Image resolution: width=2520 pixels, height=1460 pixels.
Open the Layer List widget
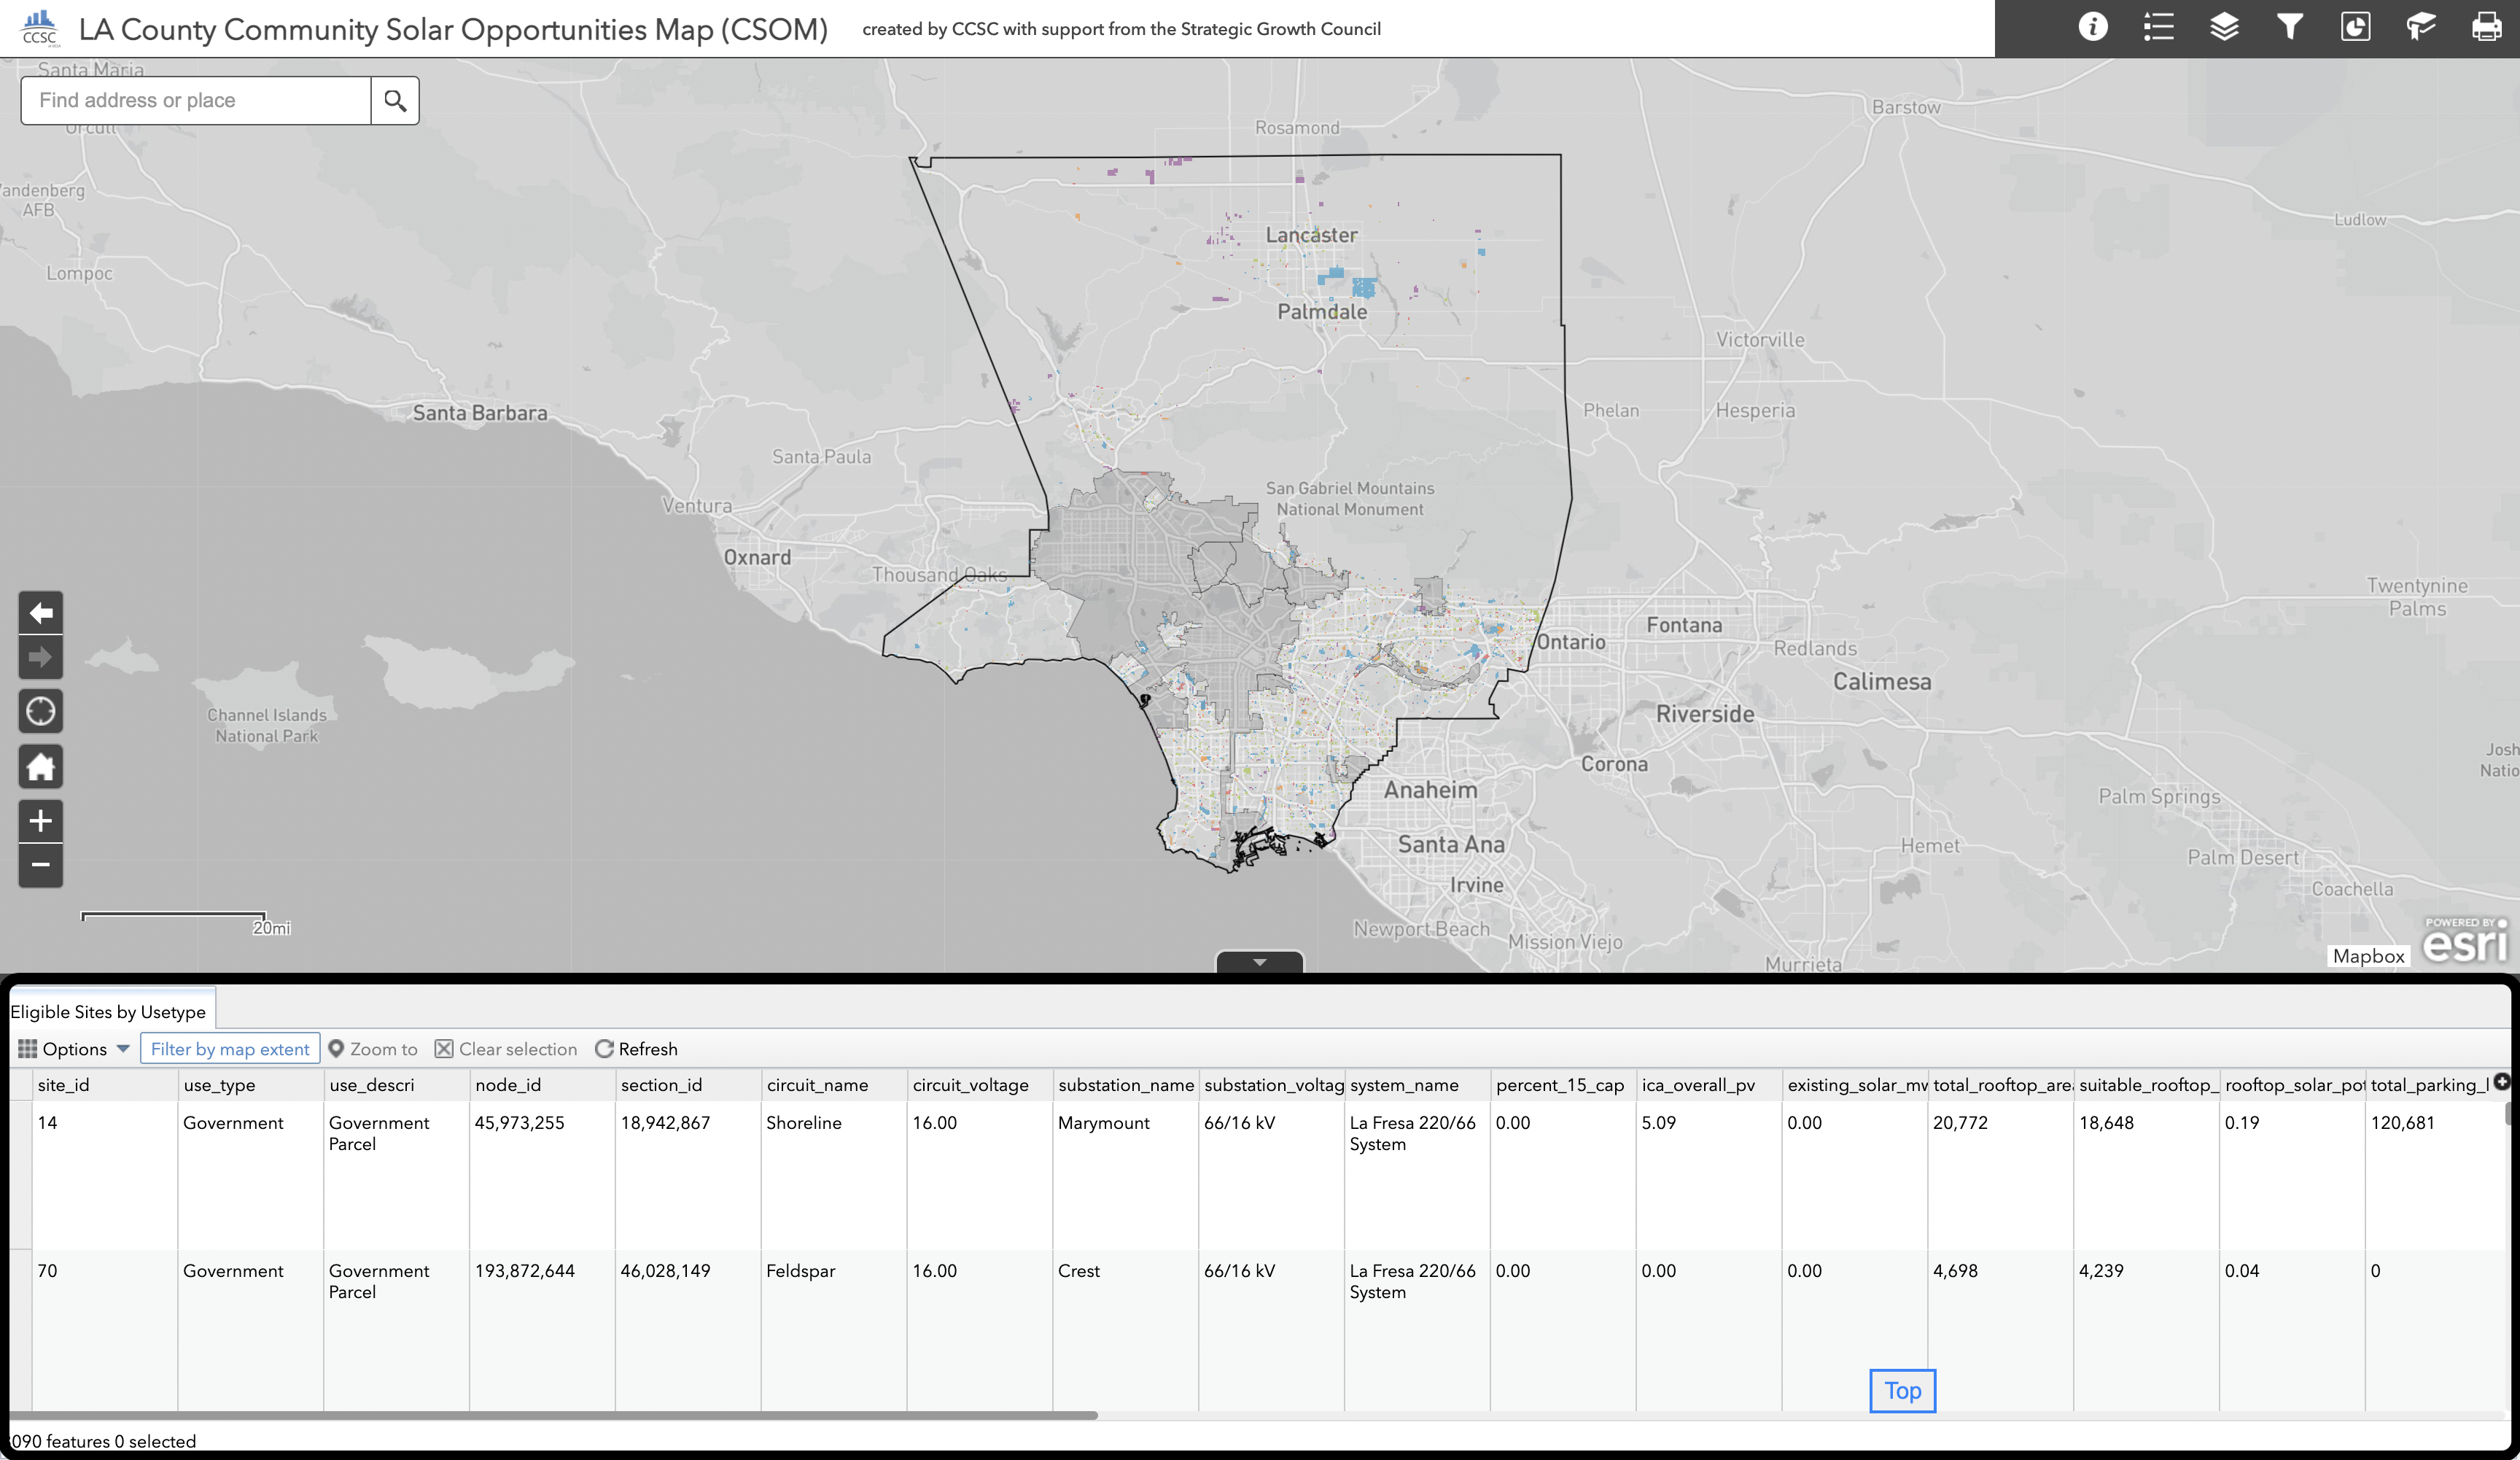point(2224,27)
